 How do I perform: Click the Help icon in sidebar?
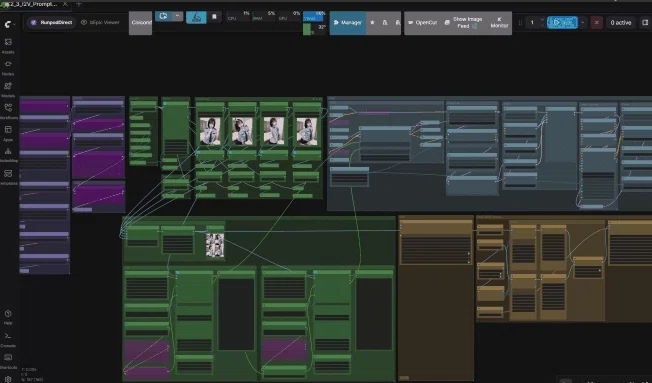point(8,317)
